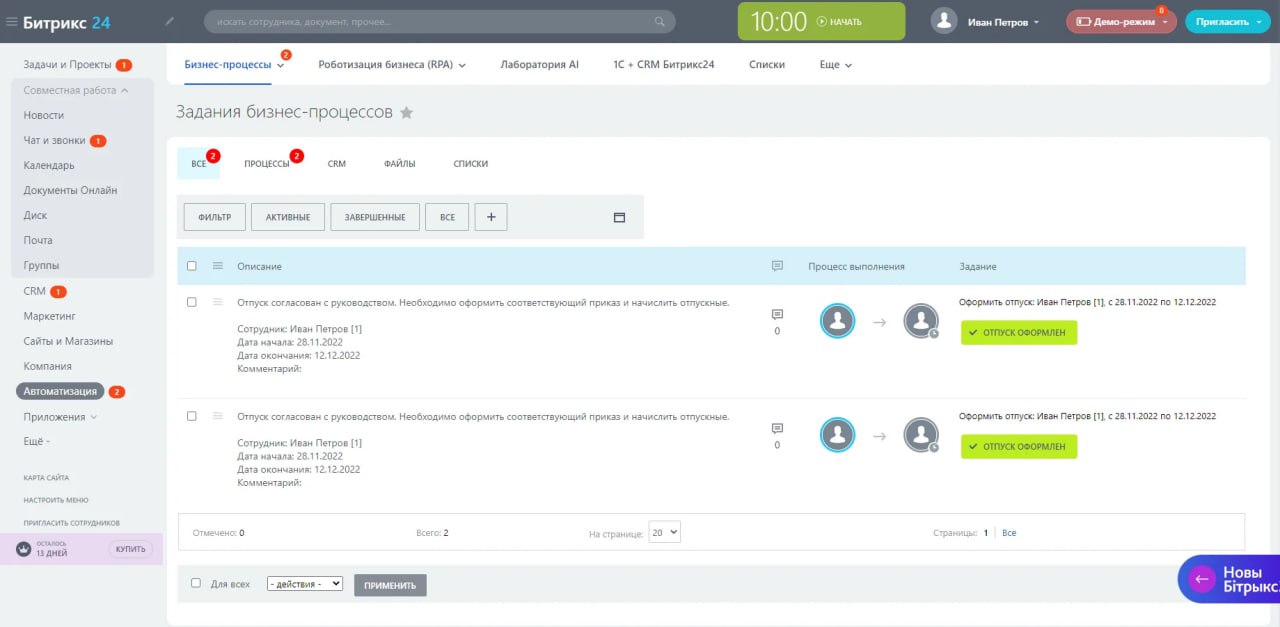
Task: Open the Лаборатория AI tab
Action: coord(540,64)
